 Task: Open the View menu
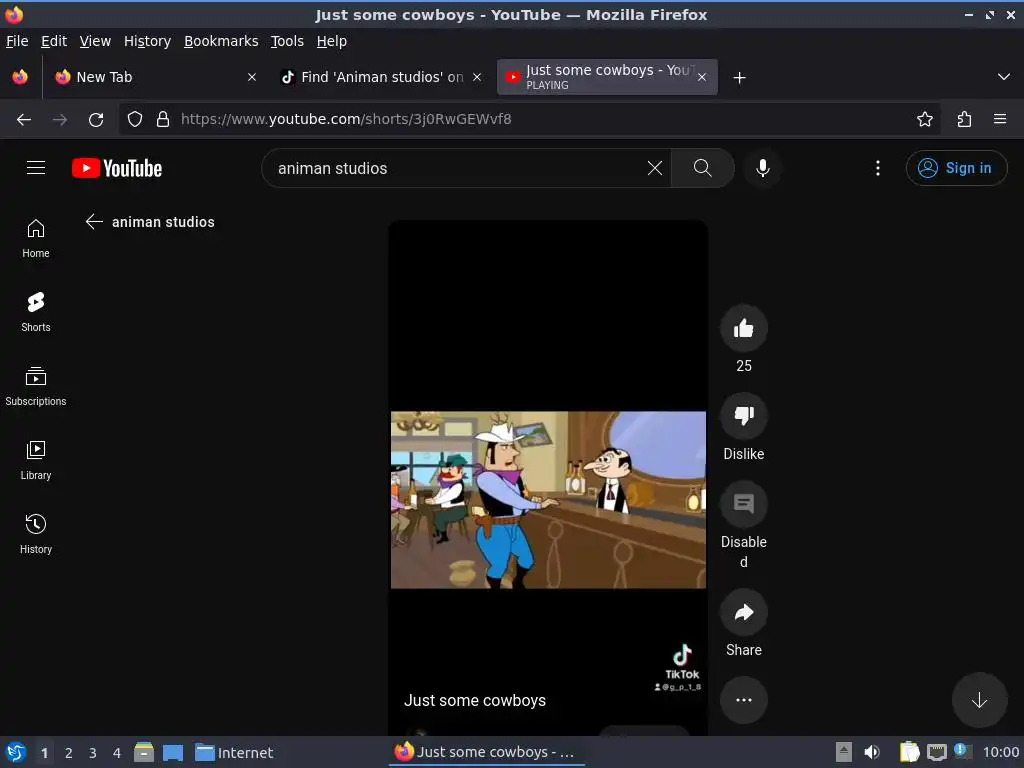[95, 41]
